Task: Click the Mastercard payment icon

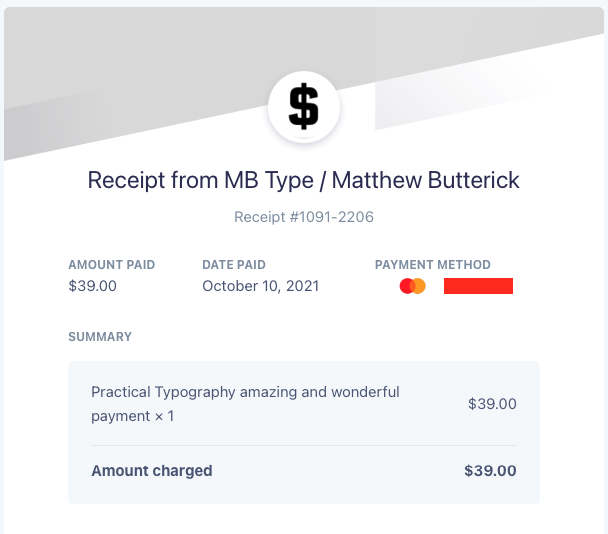Action: (413, 286)
